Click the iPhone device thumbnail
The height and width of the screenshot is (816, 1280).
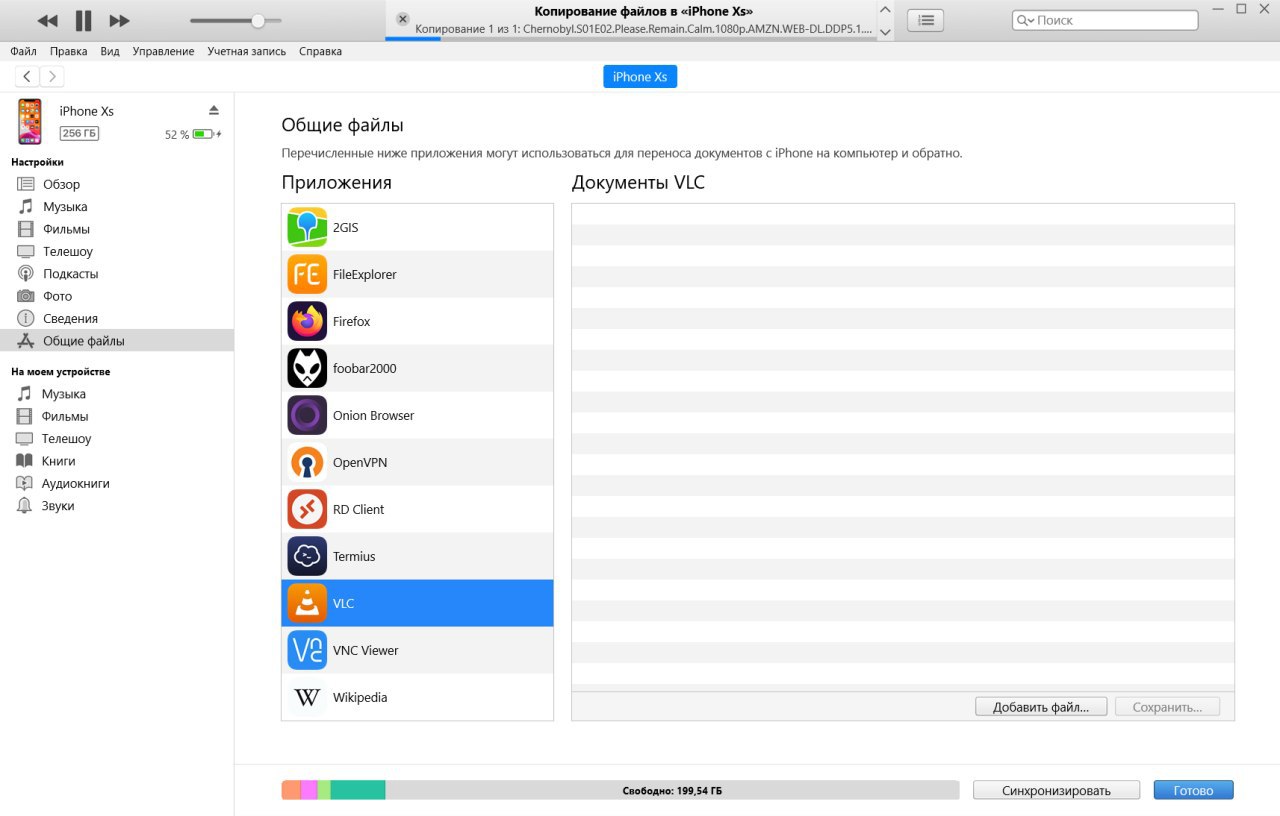click(x=30, y=122)
